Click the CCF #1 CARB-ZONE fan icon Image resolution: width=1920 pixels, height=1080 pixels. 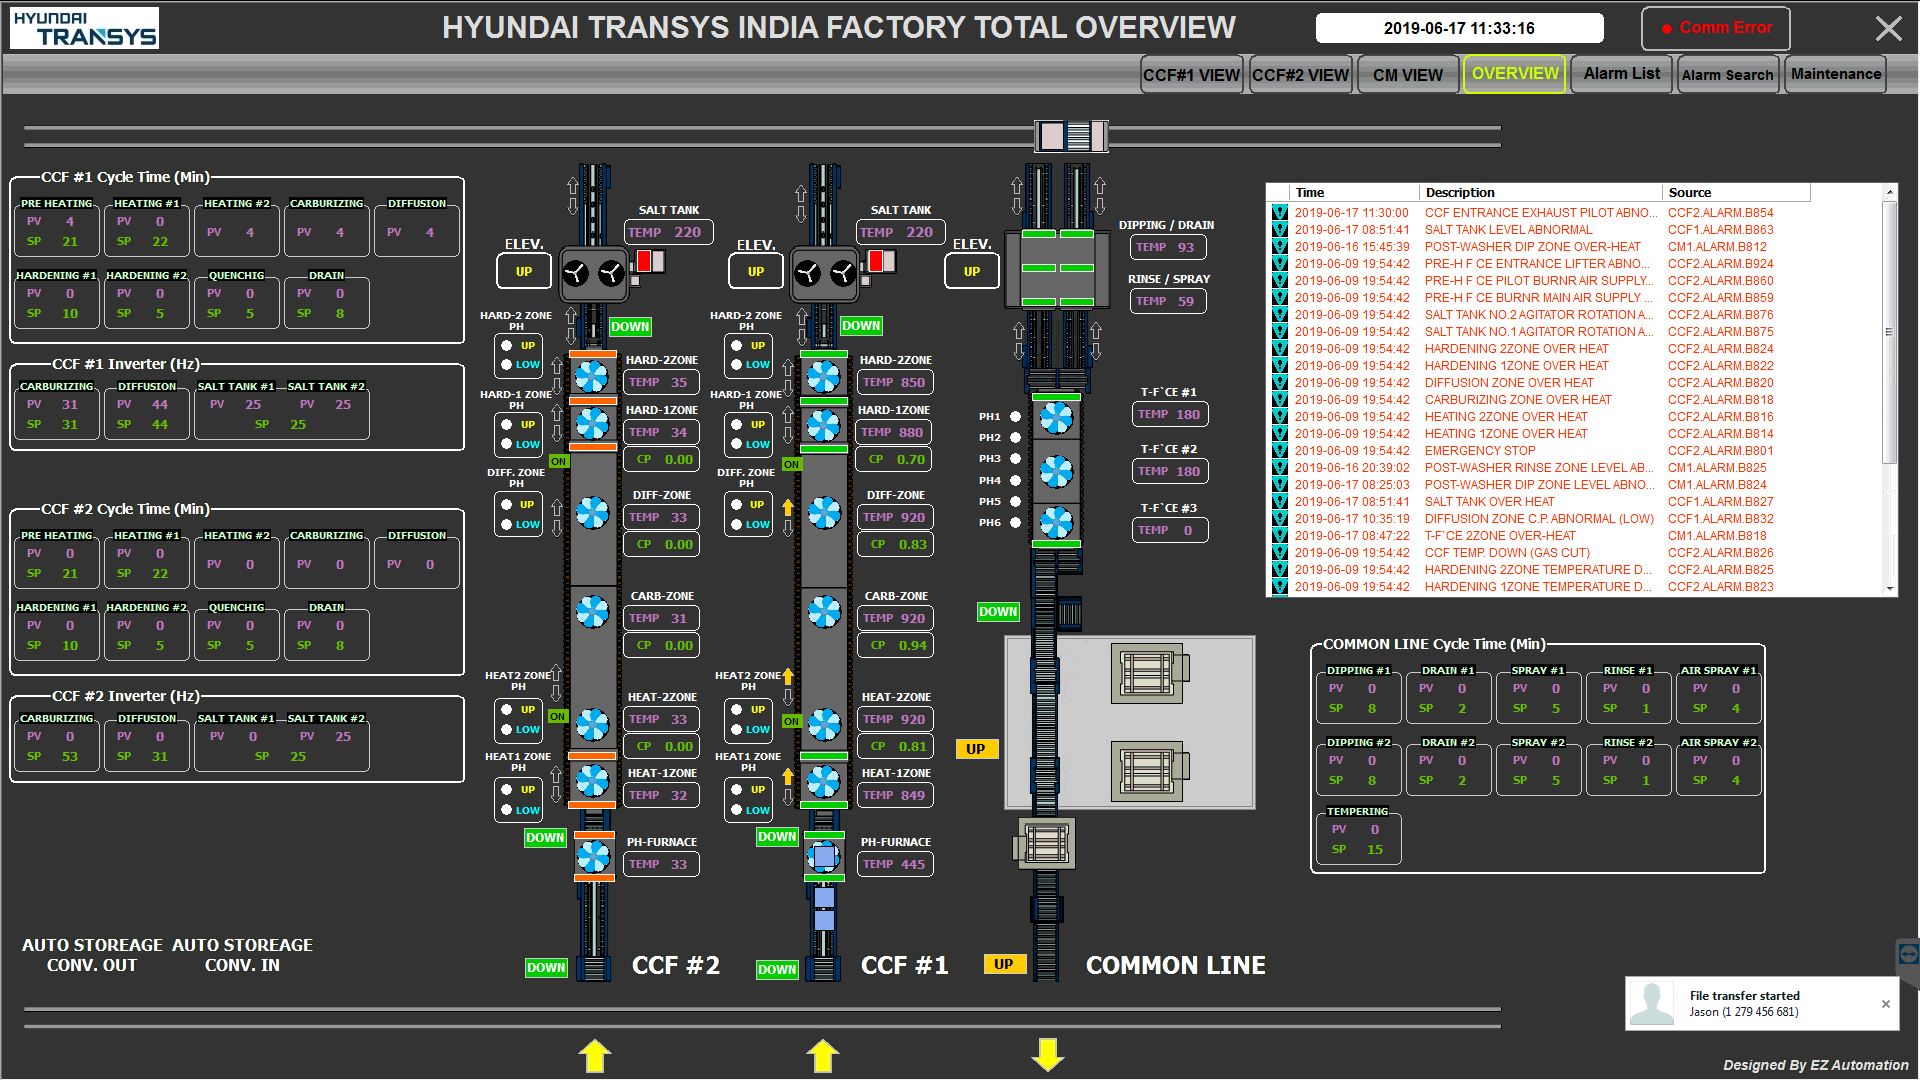[824, 612]
